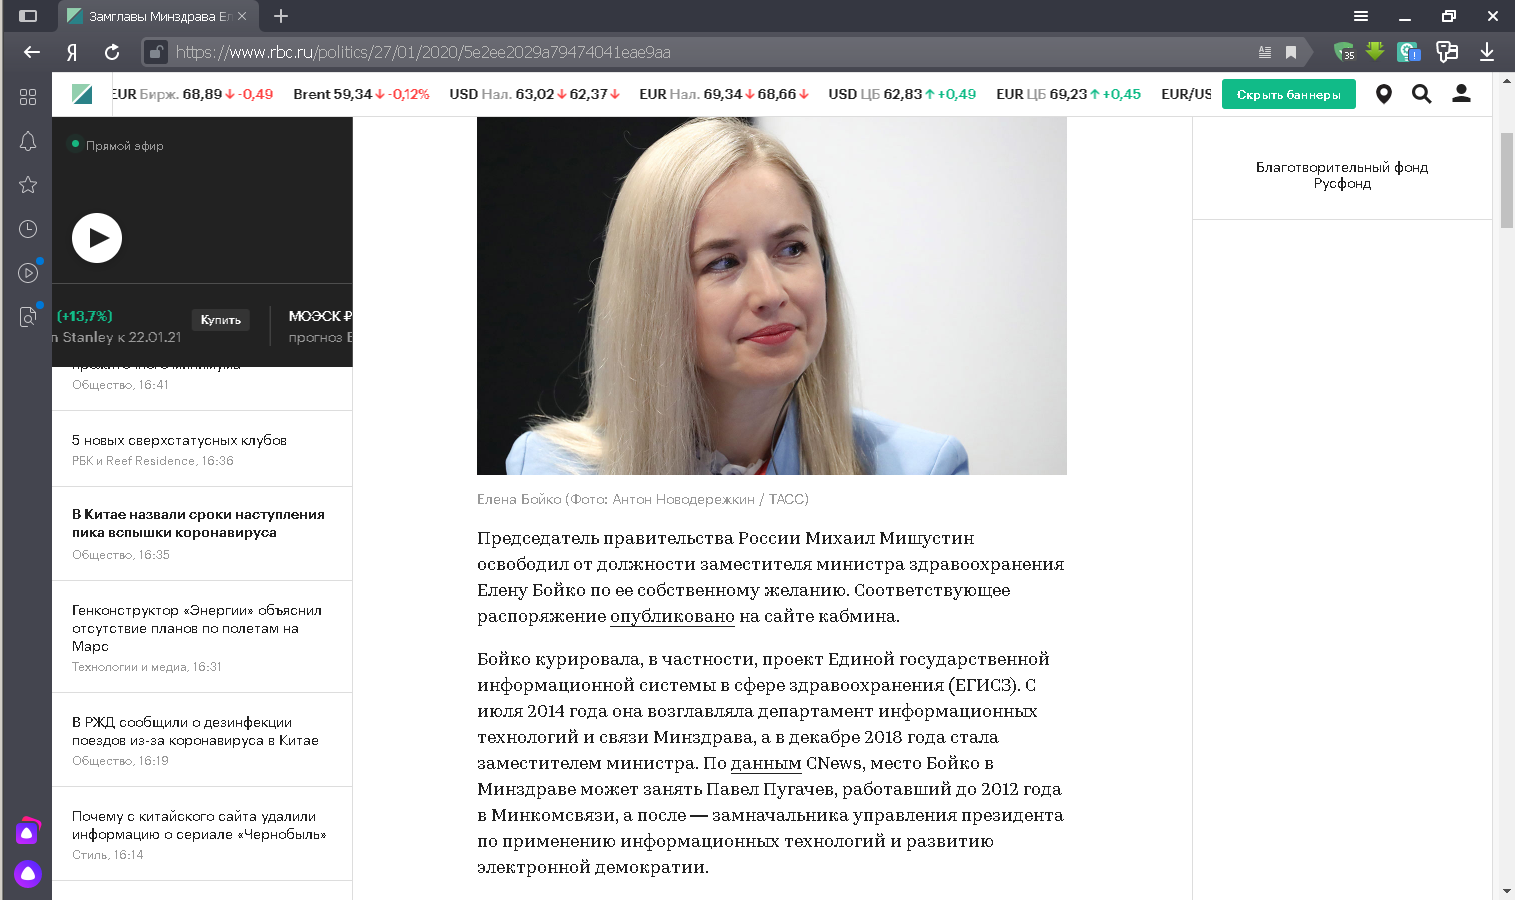This screenshot has width=1515, height=900.
Task: Open the history clock in the sidebar
Action: point(28,229)
